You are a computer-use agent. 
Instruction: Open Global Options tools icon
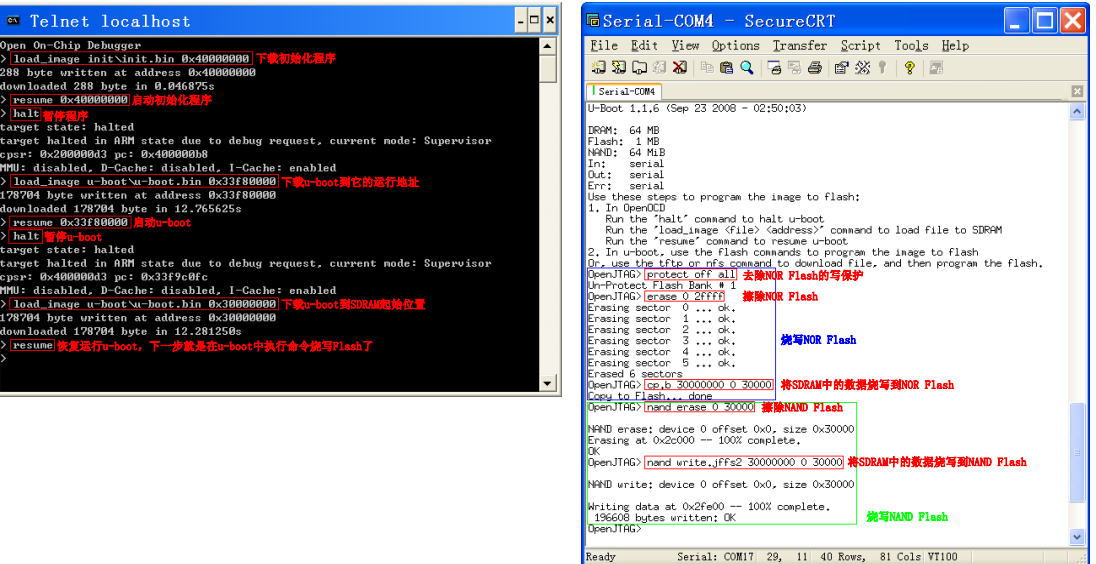coord(863,67)
